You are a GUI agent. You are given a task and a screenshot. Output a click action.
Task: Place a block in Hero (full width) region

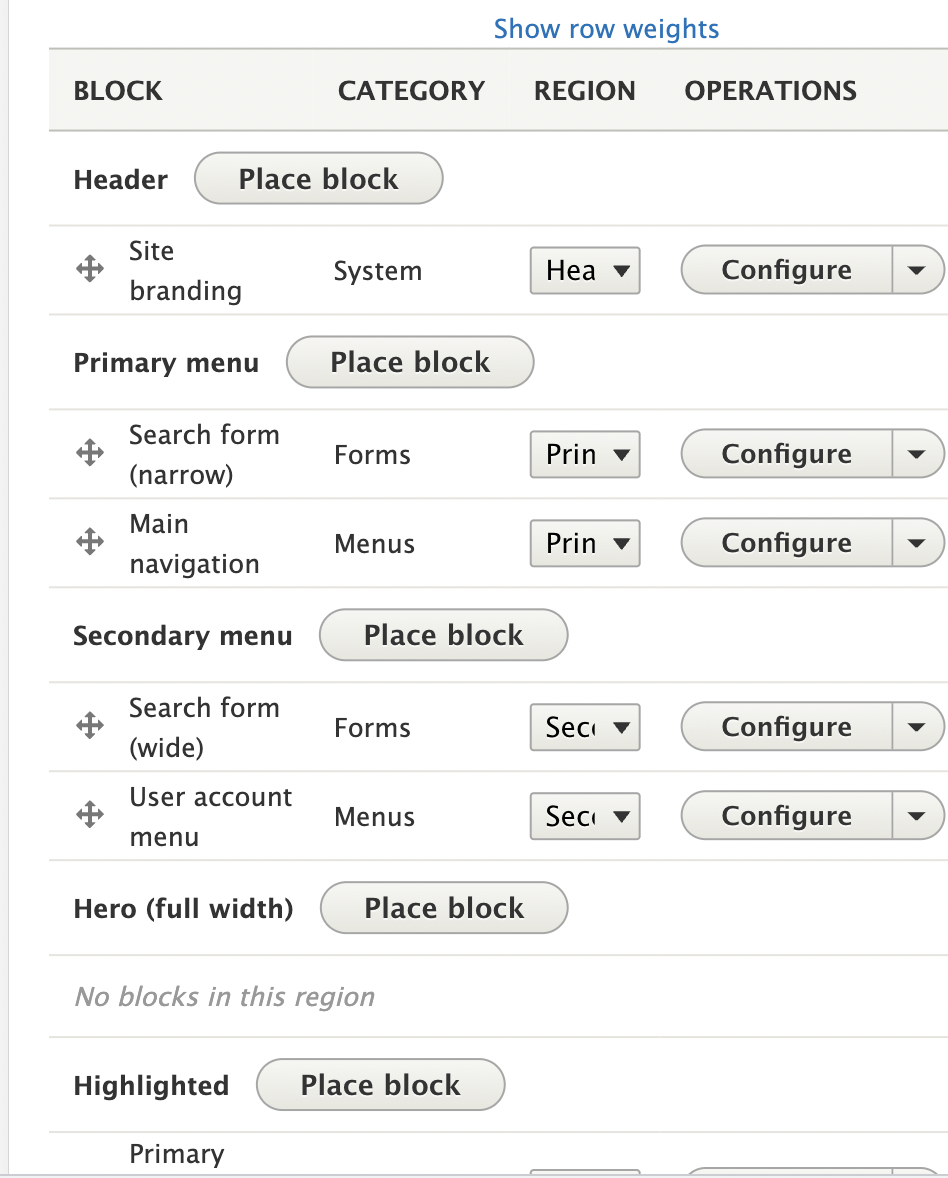[x=443, y=908]
